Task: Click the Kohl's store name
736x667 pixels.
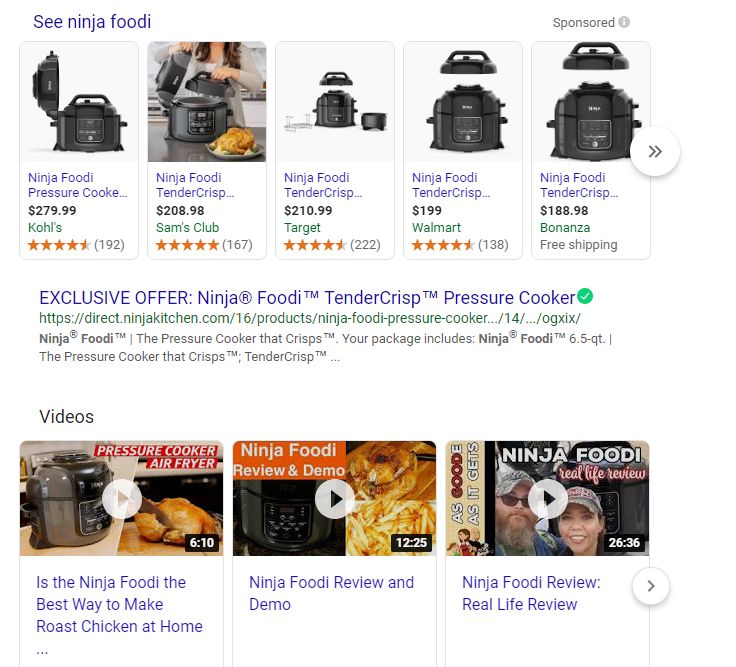Action: coord(45,227)
